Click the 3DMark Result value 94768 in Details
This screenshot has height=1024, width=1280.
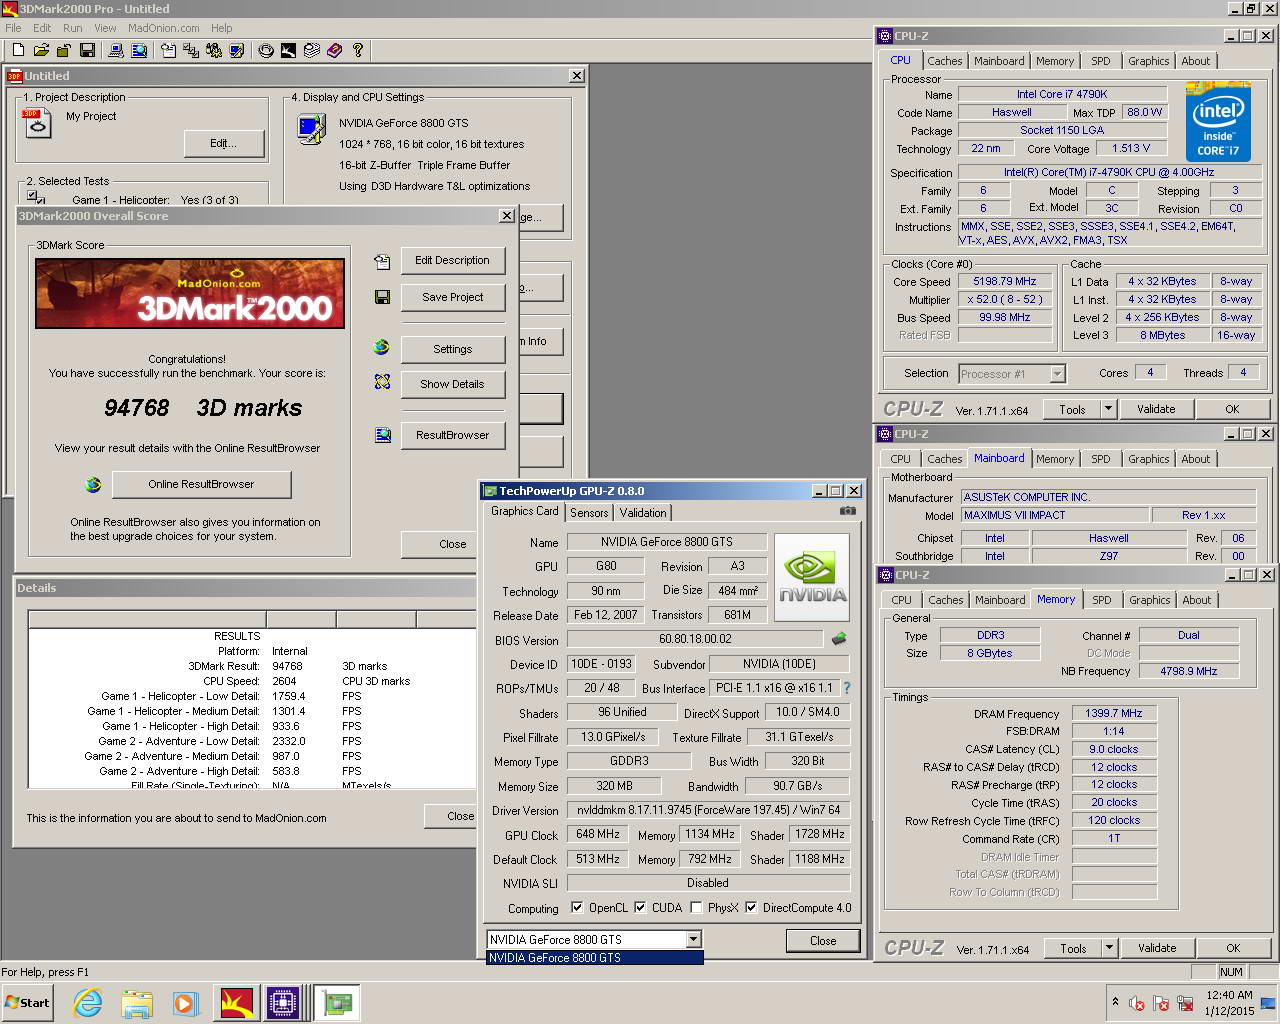[x=287, y=666]
